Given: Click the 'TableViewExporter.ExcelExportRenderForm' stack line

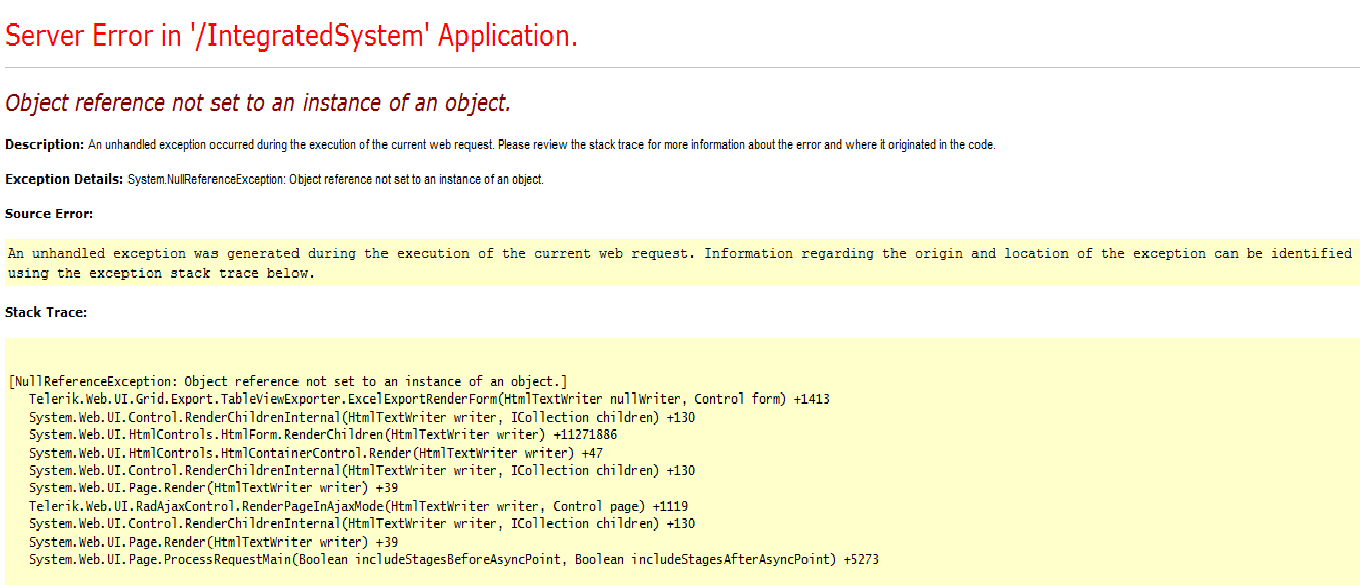Looking at the screenshot, I should [x=429, y=399].
